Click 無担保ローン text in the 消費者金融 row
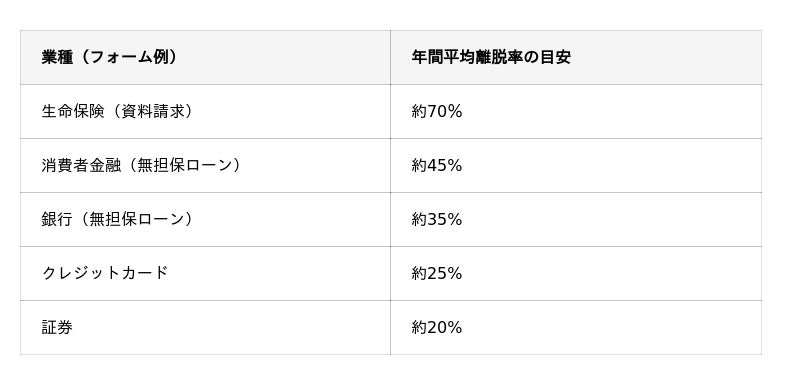800x385 pixels. coord(181,166)
